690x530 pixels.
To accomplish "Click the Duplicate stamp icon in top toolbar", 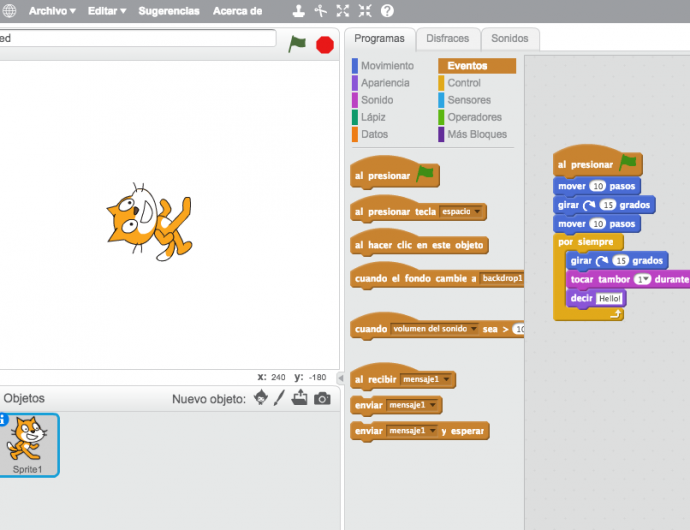I will pos(299,11).
